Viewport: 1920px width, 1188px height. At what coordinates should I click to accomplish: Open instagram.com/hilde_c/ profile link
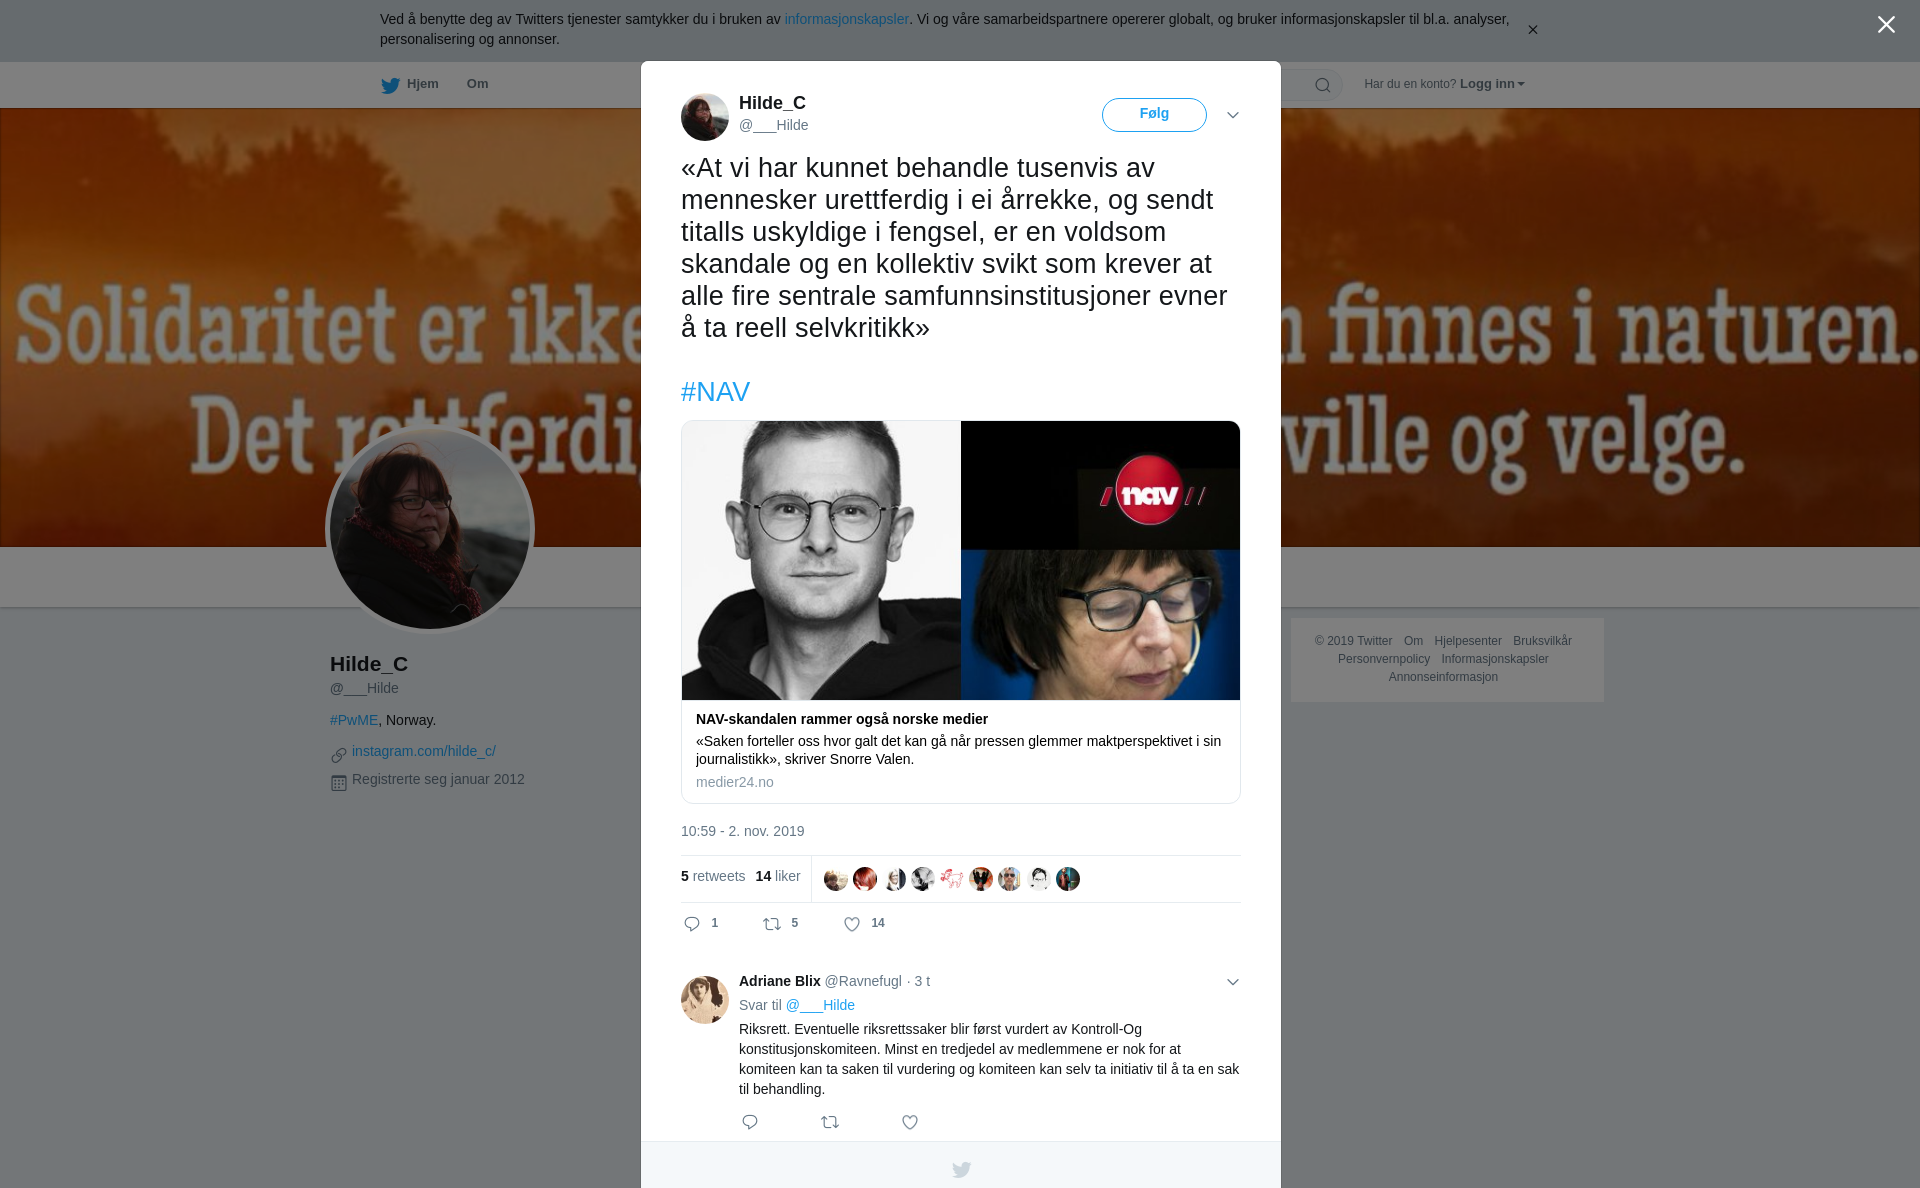click(424, 751)
